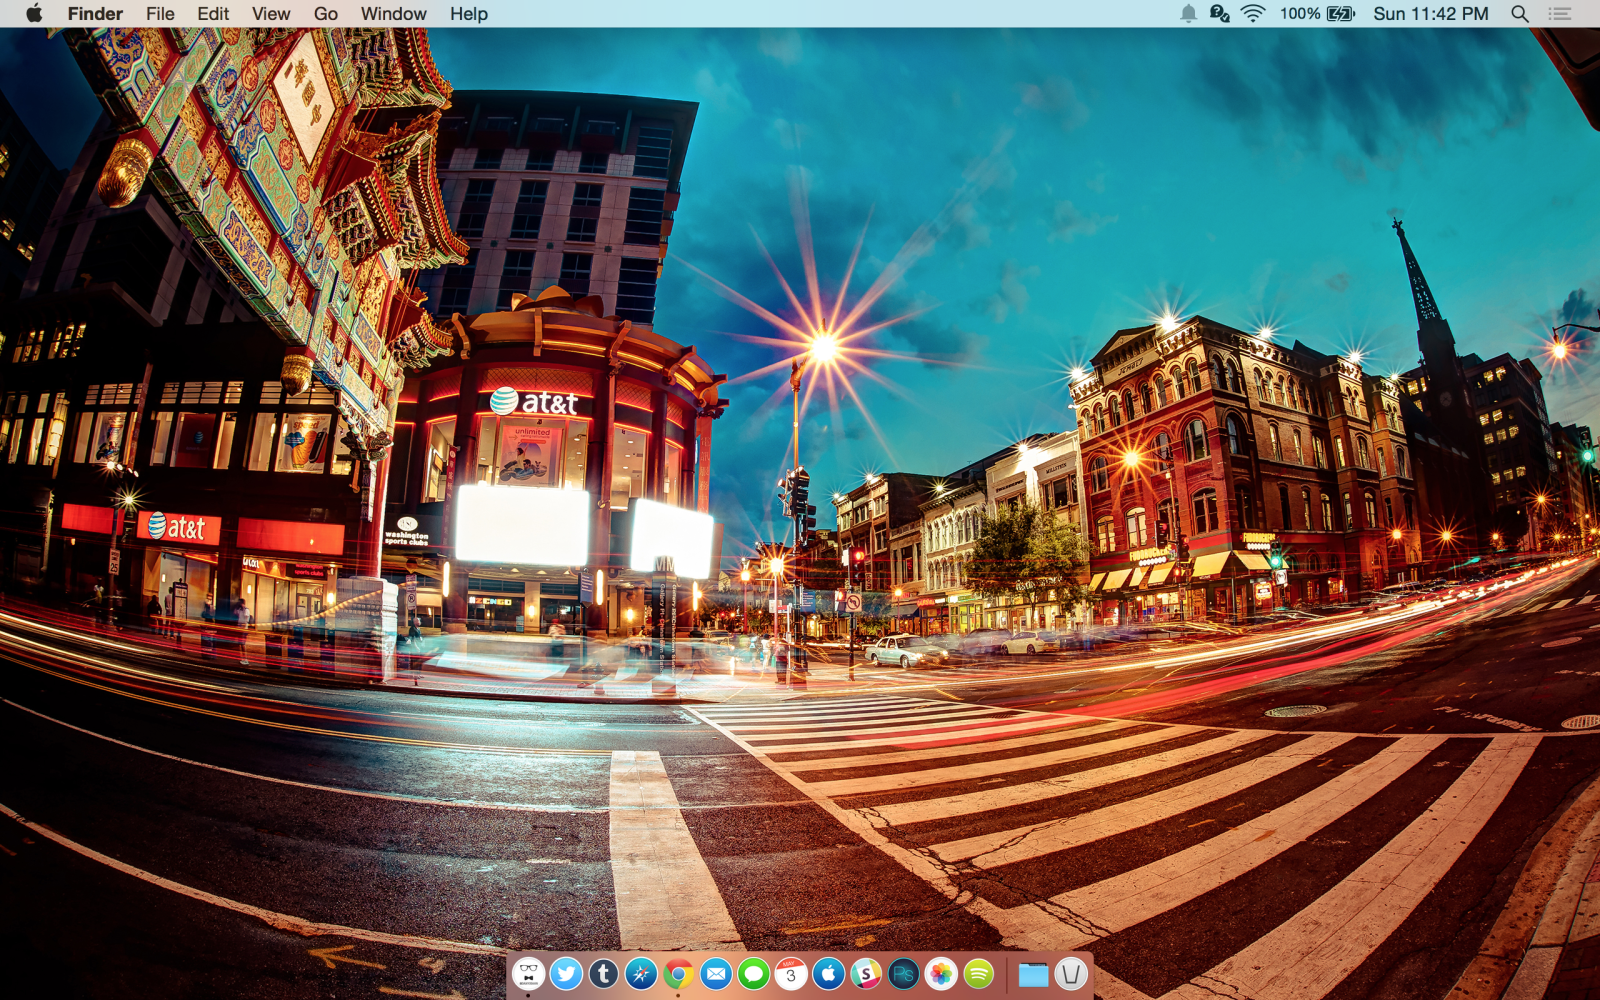Open the Help menu
The height and width of the screenshot is (1000, 1600).
pos(469,13)
